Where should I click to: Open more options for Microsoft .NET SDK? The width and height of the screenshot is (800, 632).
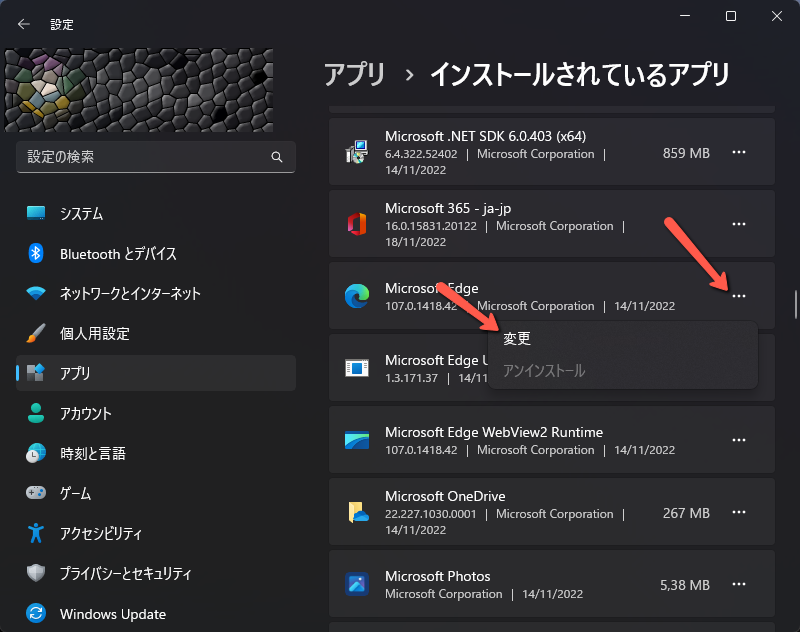(x=739, y=153)
